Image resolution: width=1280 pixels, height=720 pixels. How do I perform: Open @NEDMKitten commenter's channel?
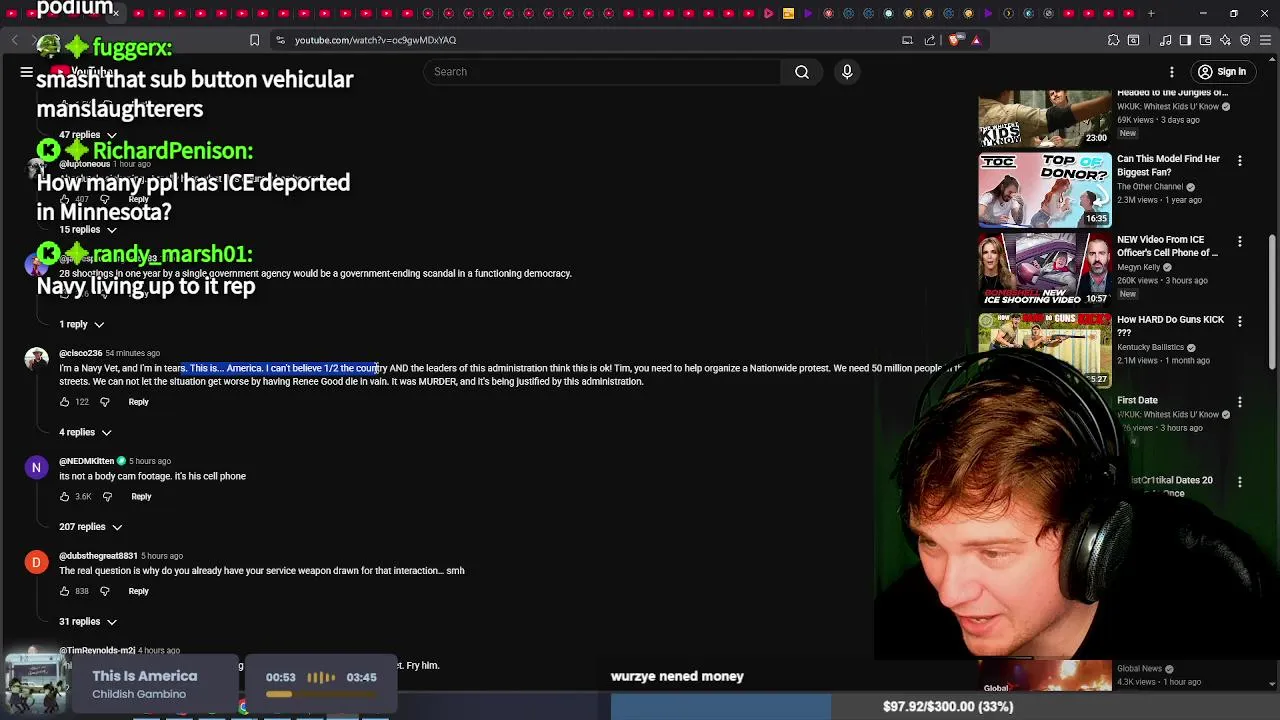[86, 461]
